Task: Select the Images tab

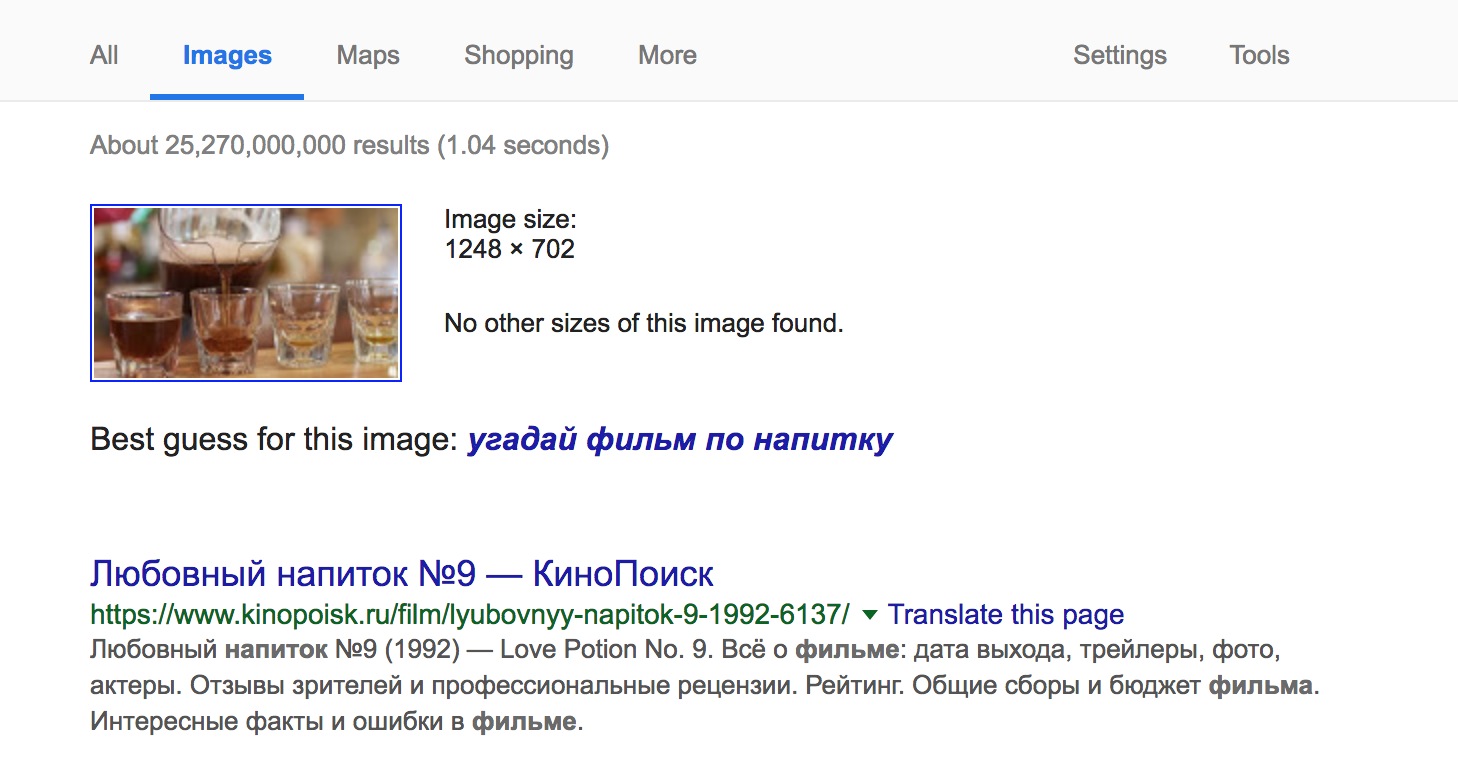Action: (x=227, y=55)
